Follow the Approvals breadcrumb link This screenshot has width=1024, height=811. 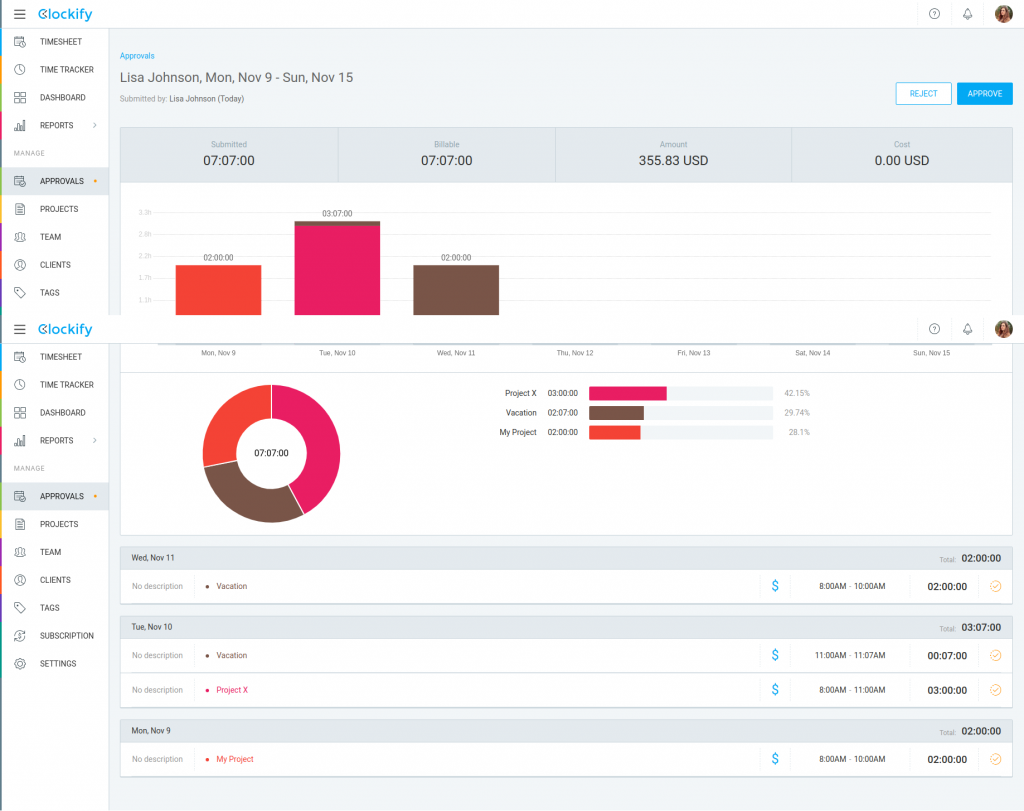click(137, 56)
